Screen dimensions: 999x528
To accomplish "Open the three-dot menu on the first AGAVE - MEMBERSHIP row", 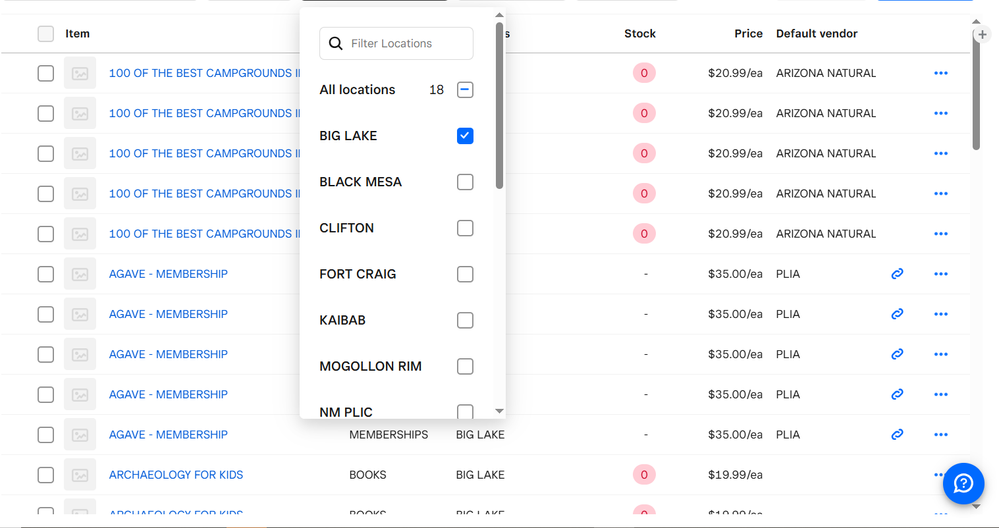I will click(940, 274).
